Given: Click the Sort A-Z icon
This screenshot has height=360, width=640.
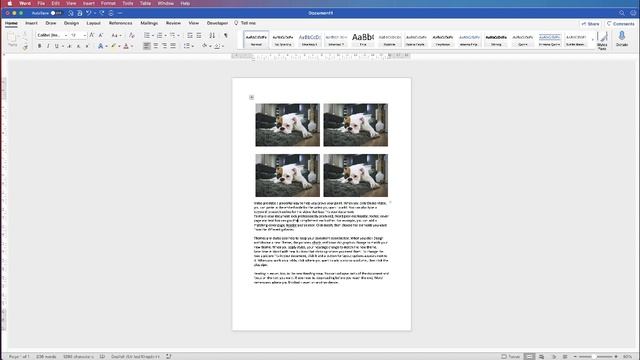Looking at the screenshot, I should [212, 36].
